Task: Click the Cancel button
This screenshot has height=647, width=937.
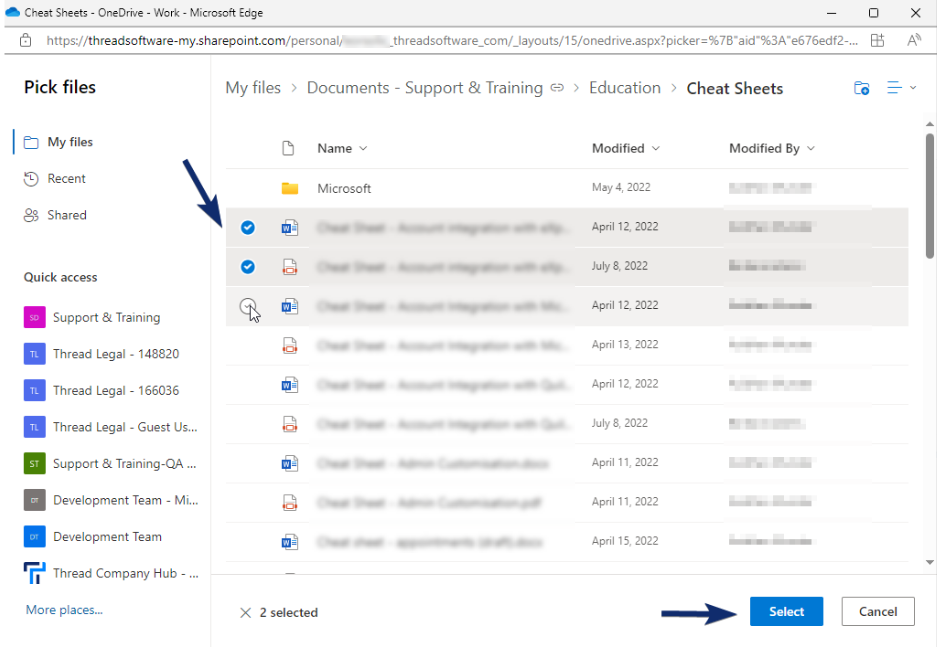Action: [x=878, y=612]
